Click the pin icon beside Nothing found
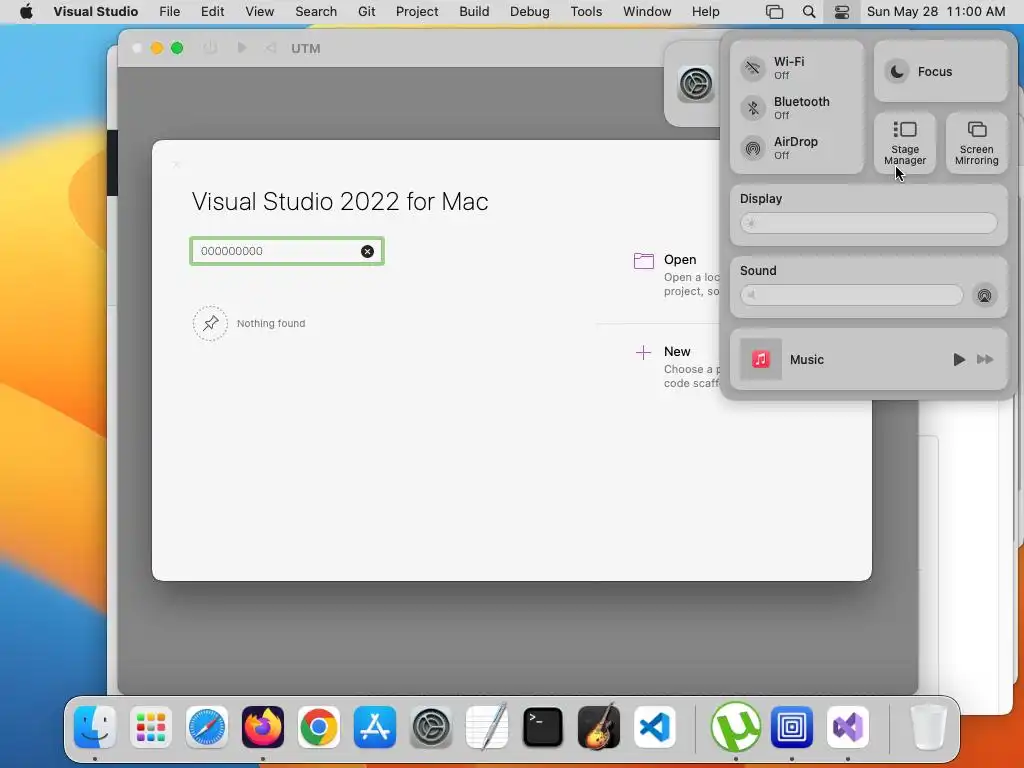 pyautogui.click(x=210, y=323)
